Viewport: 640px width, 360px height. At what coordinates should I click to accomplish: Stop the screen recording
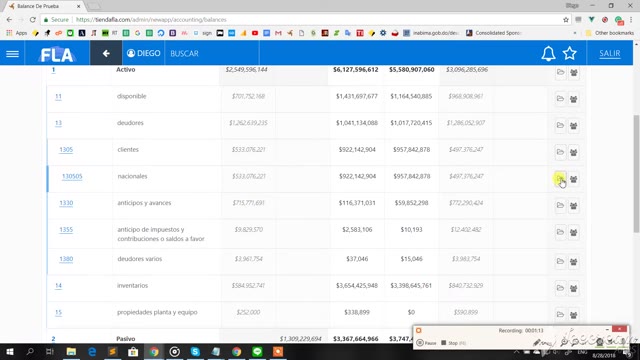click(453, 343)
